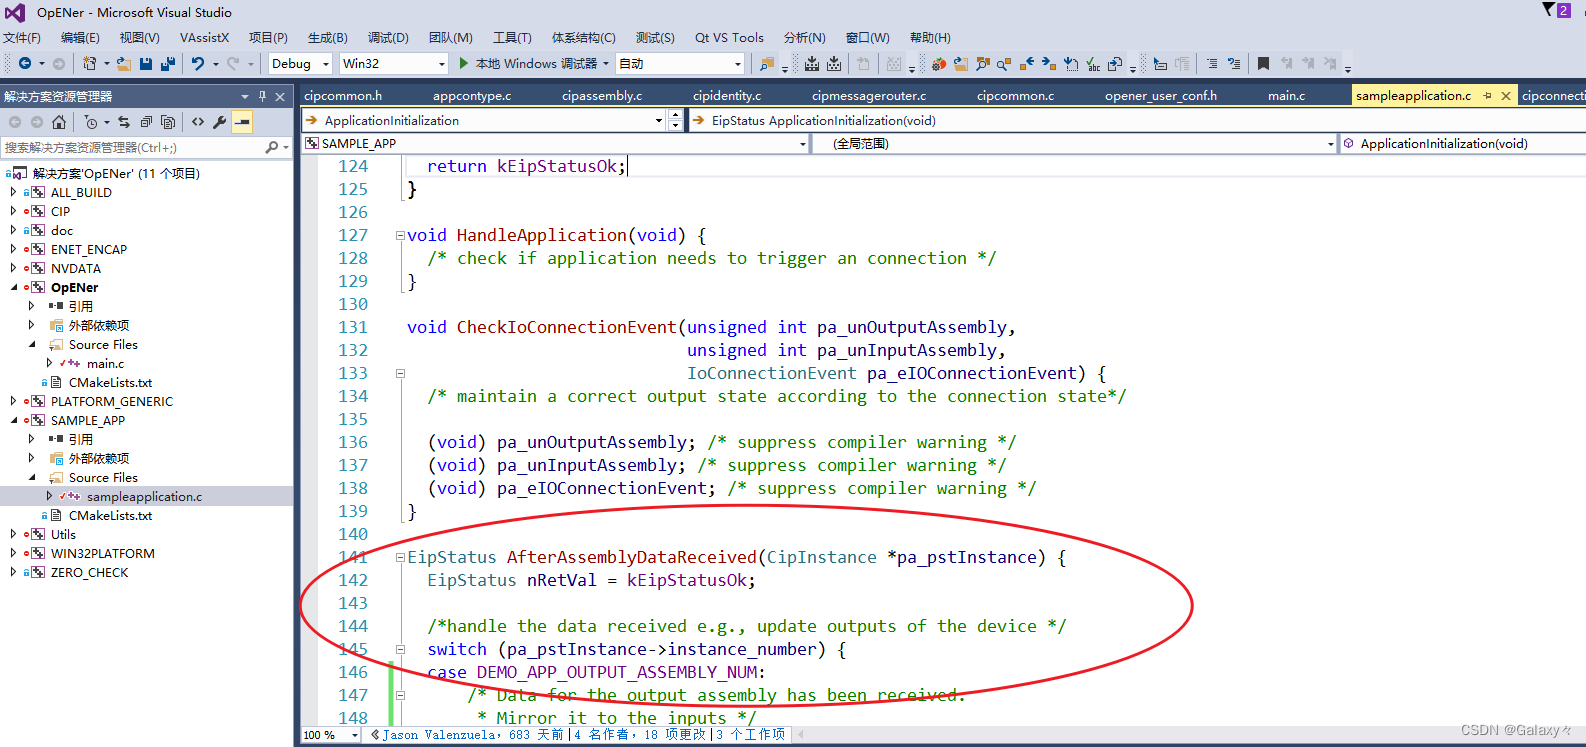Expand the ZERO_CHECK project node

(x=13, y=572)
